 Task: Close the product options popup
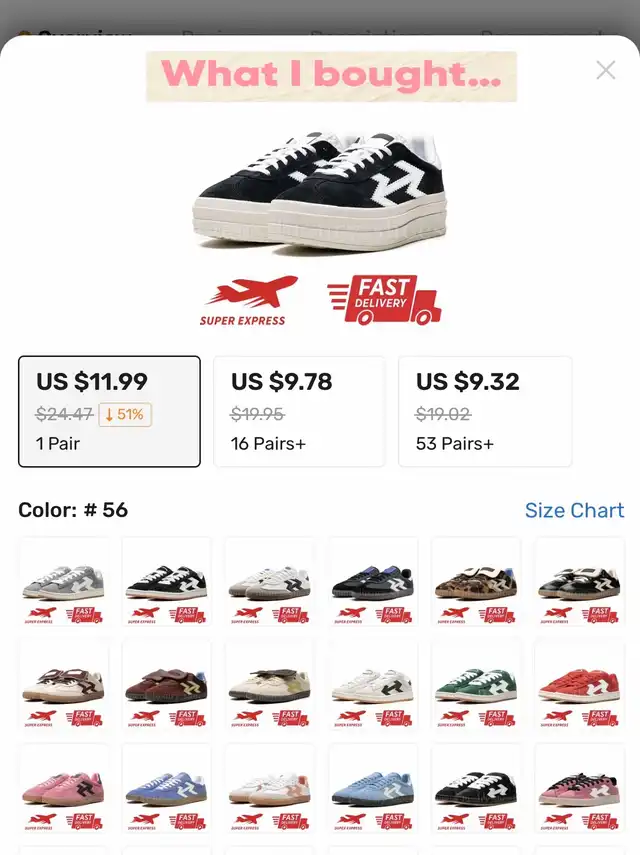(x=606, y=70)
